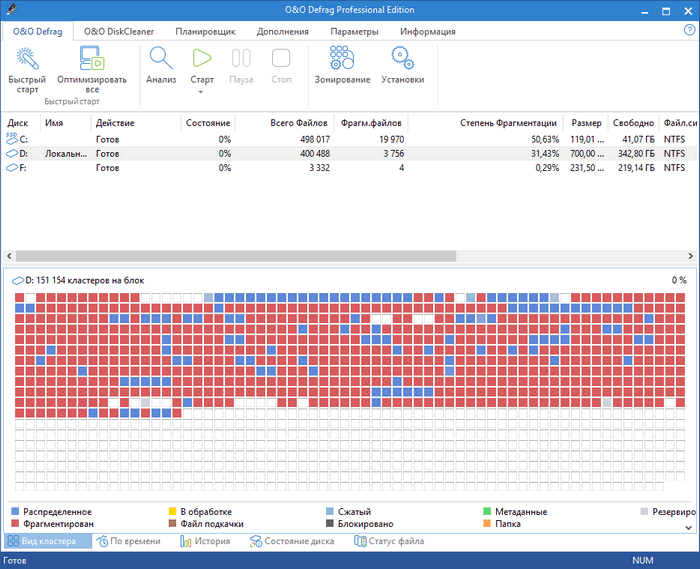This screenshot has width=700, height=569.
Task: Click the horizontal scrollbar right arrow
Action: [x=690, y=256]
